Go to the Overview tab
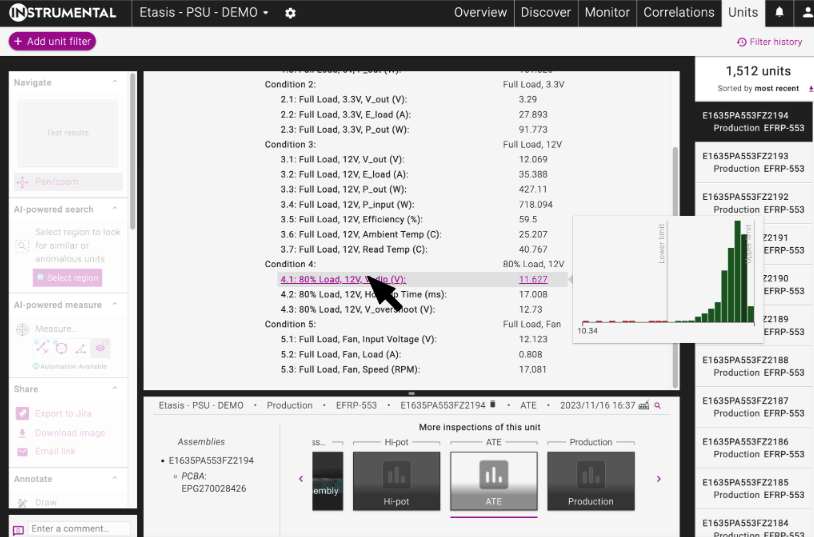Screen dimensions: 814x537 [480, 12]
